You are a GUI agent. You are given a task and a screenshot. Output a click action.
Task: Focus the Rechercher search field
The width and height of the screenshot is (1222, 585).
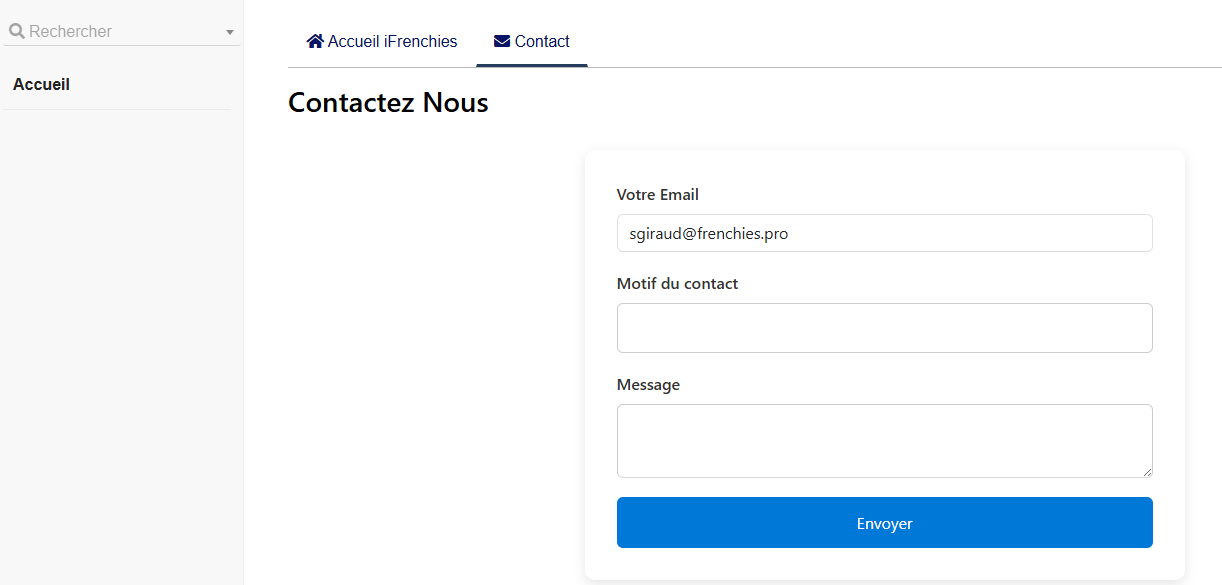pos(120,32)
